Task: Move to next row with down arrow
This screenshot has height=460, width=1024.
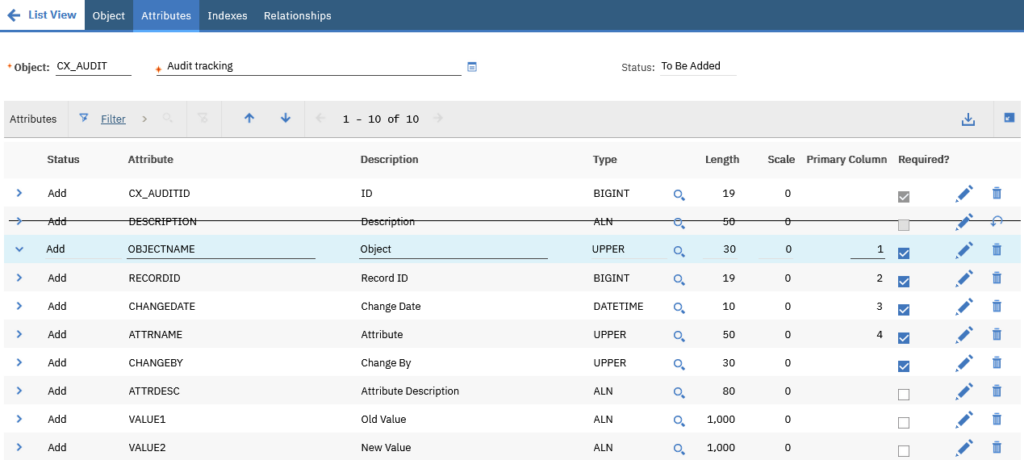Action: [x=285, y=118]
